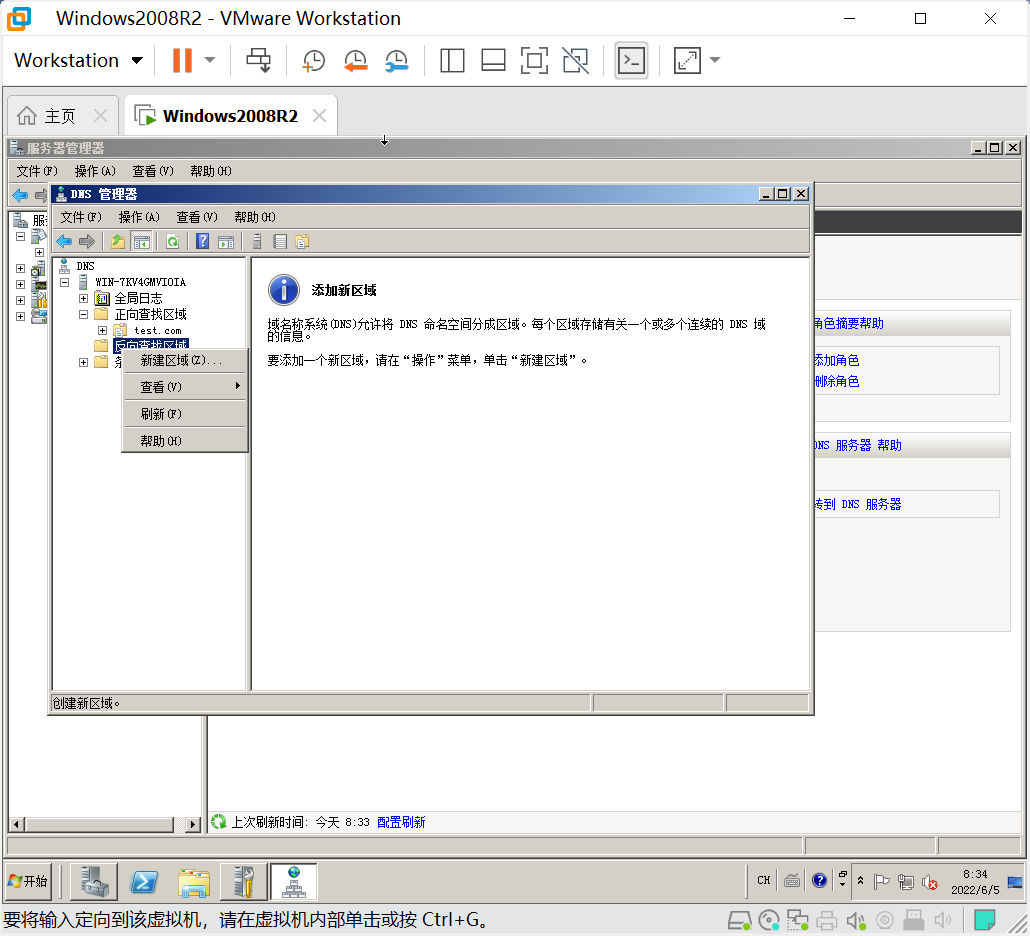Click the 添加角色 link

click(x=836, y=361)
